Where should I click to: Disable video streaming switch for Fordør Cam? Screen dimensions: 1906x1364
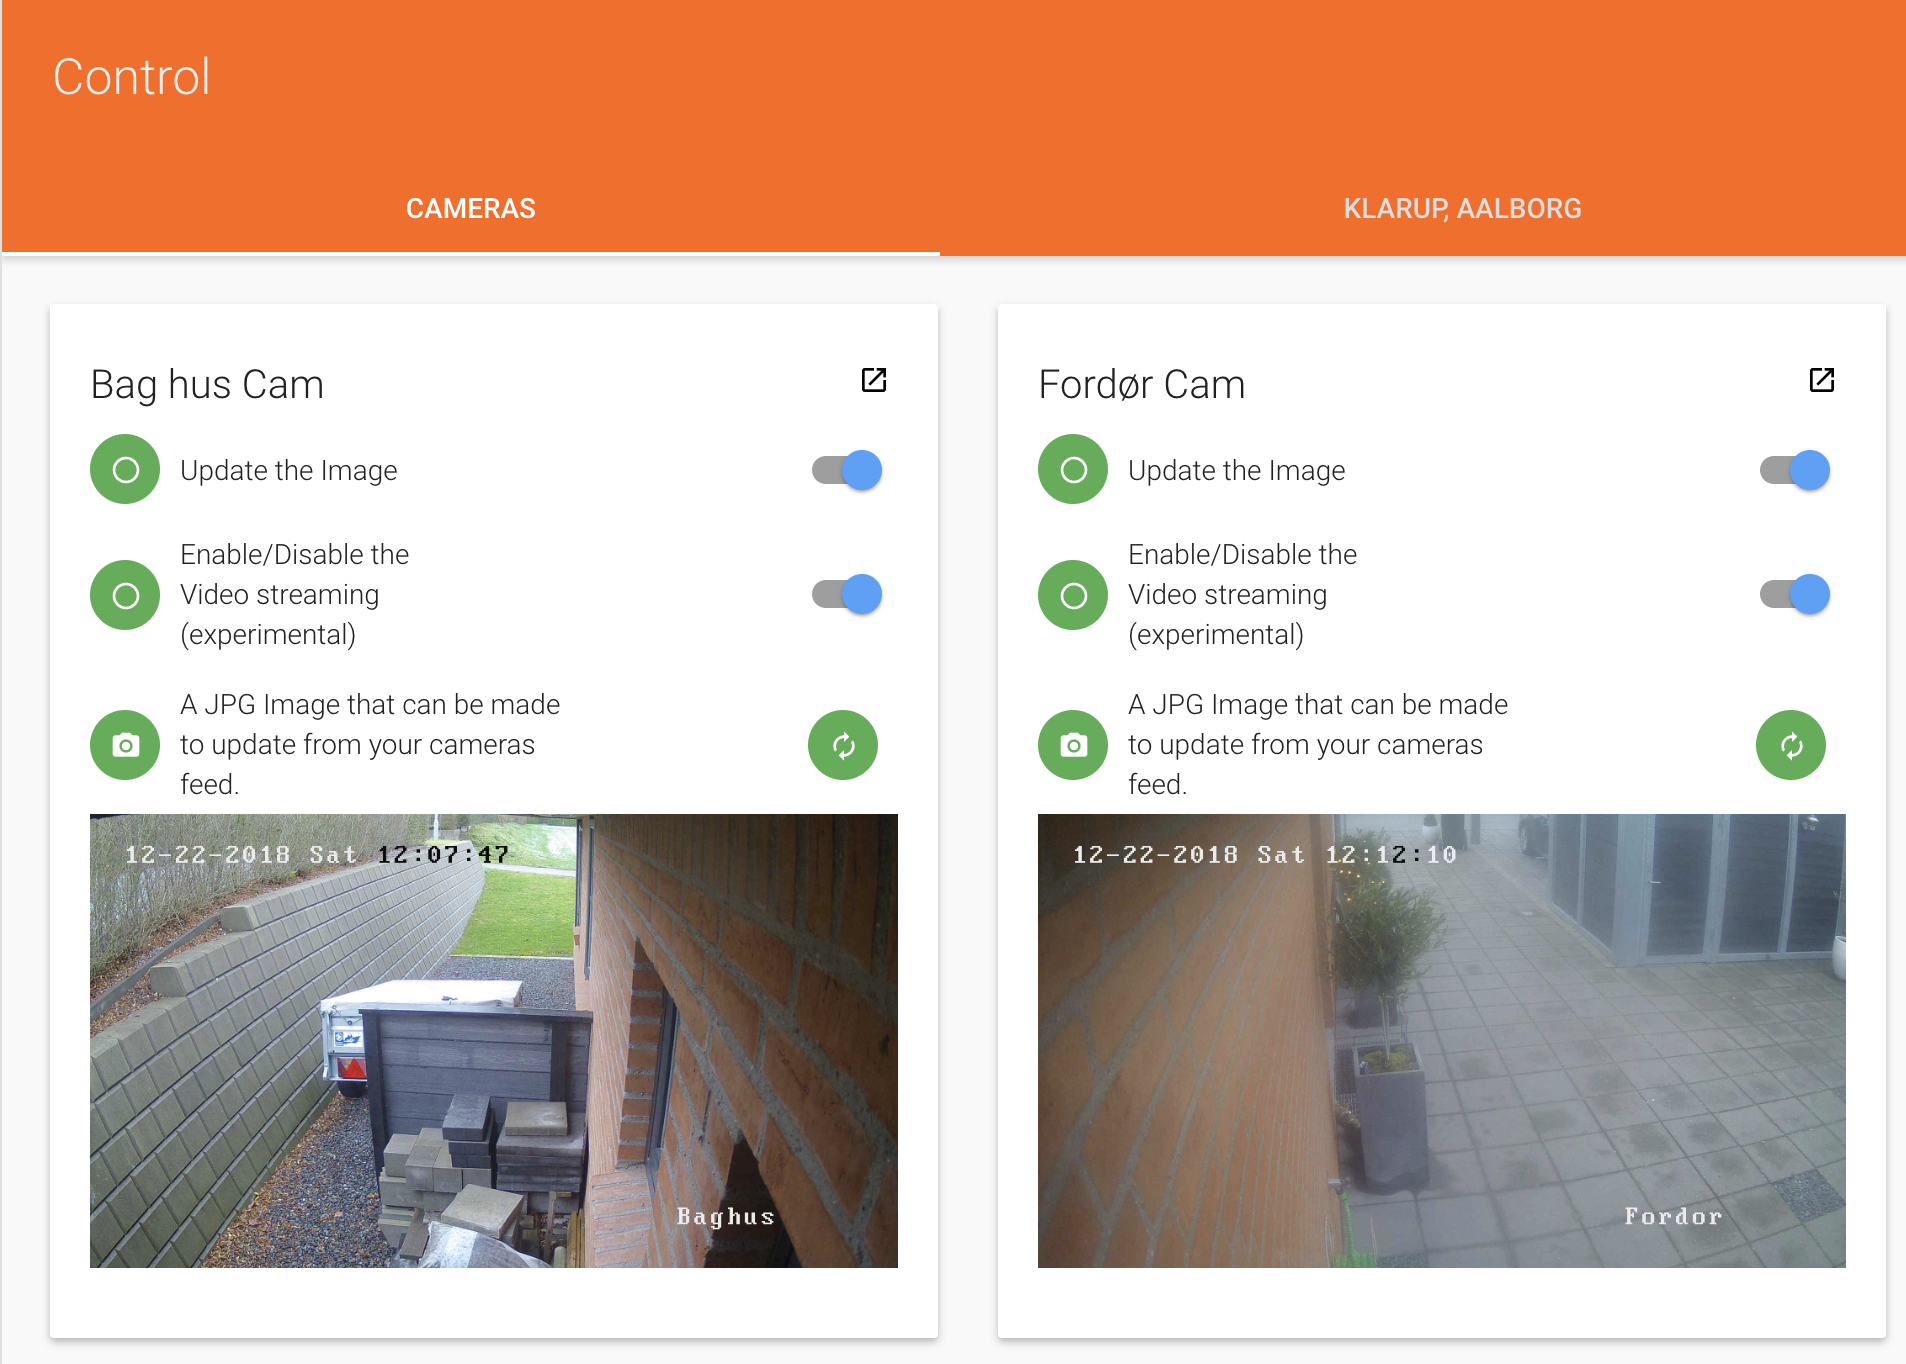[x=1795, y=594]
